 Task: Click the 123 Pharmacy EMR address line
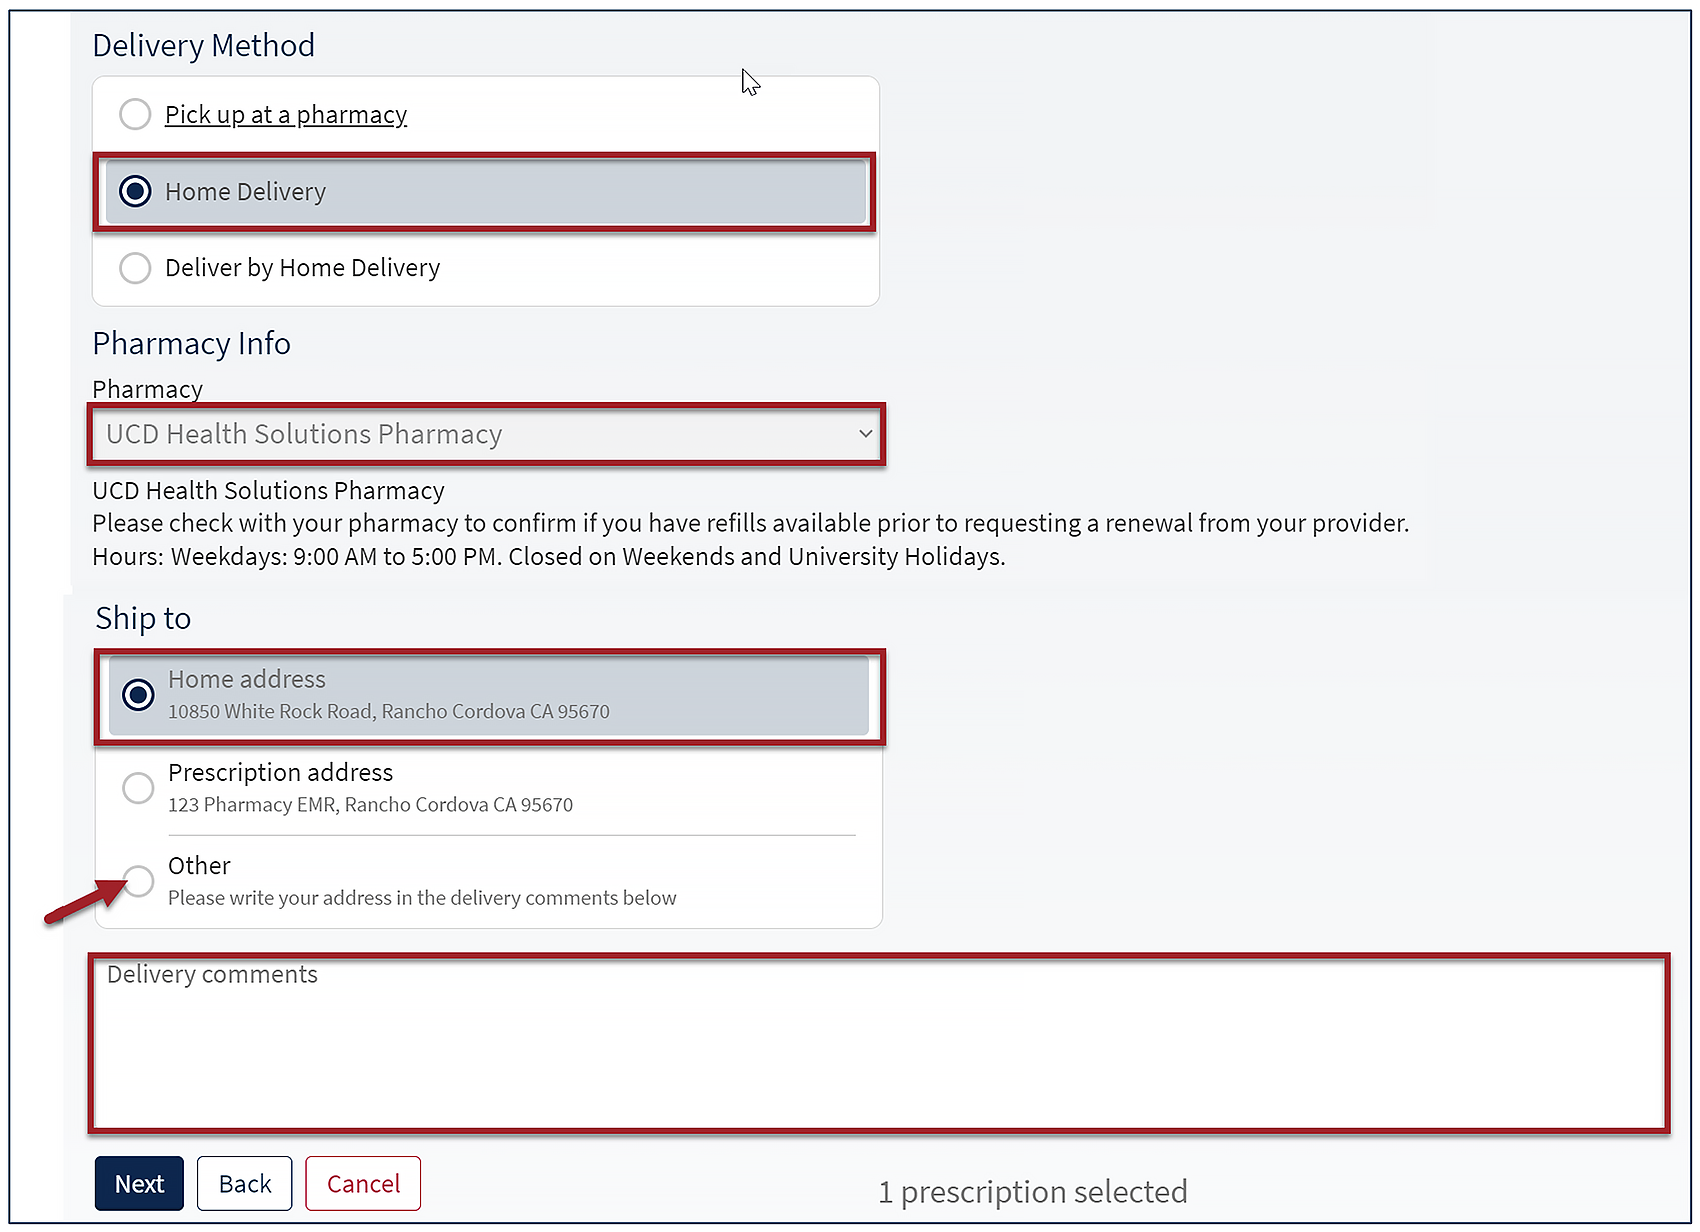370,805
